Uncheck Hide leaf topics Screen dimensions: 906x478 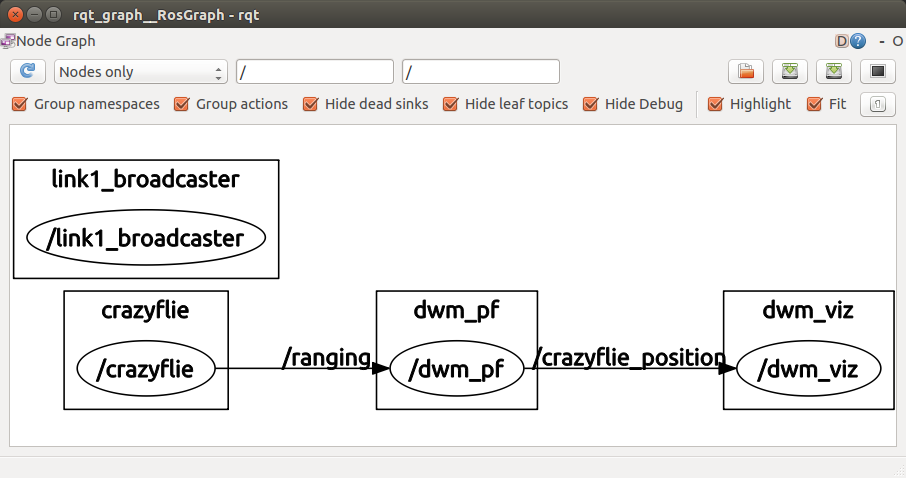[x=450, y=104]
